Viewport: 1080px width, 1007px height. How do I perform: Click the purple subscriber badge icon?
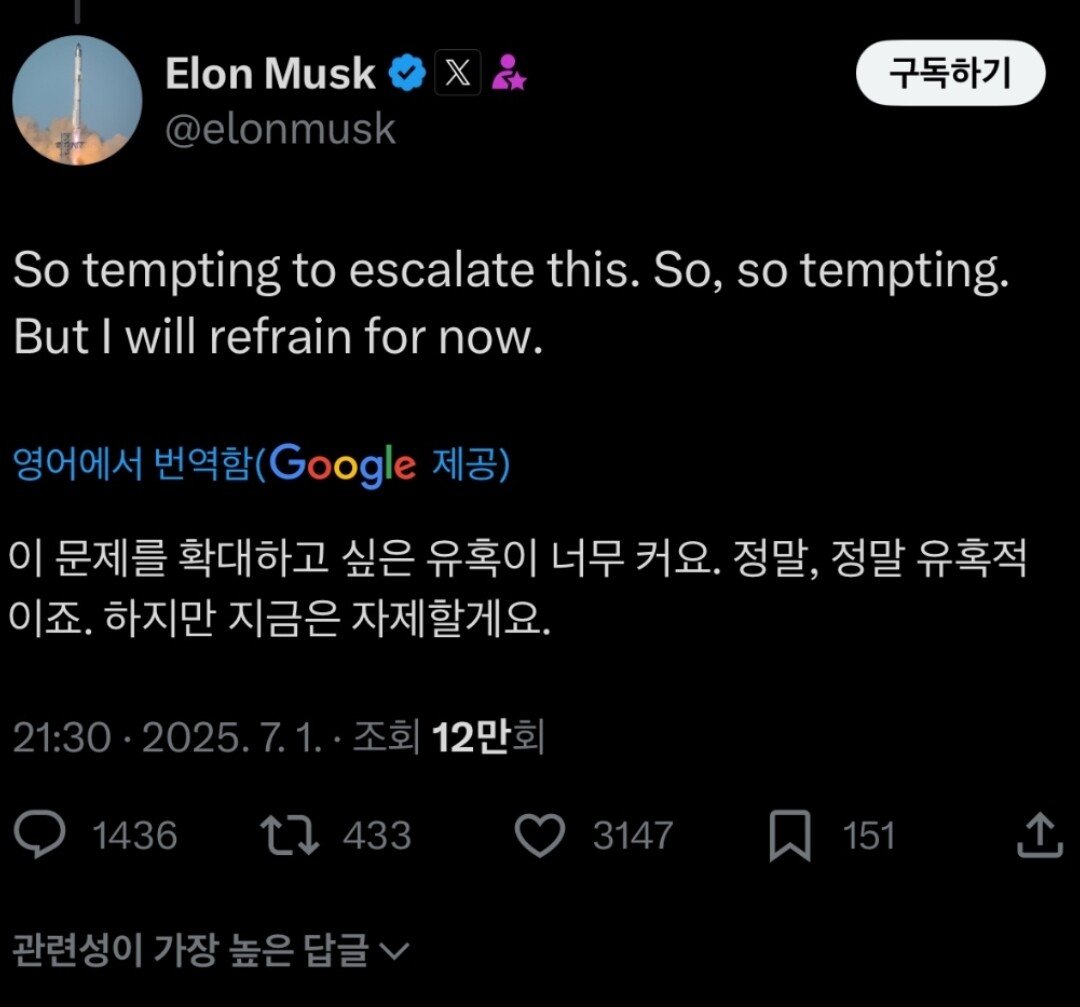(510, 74)
